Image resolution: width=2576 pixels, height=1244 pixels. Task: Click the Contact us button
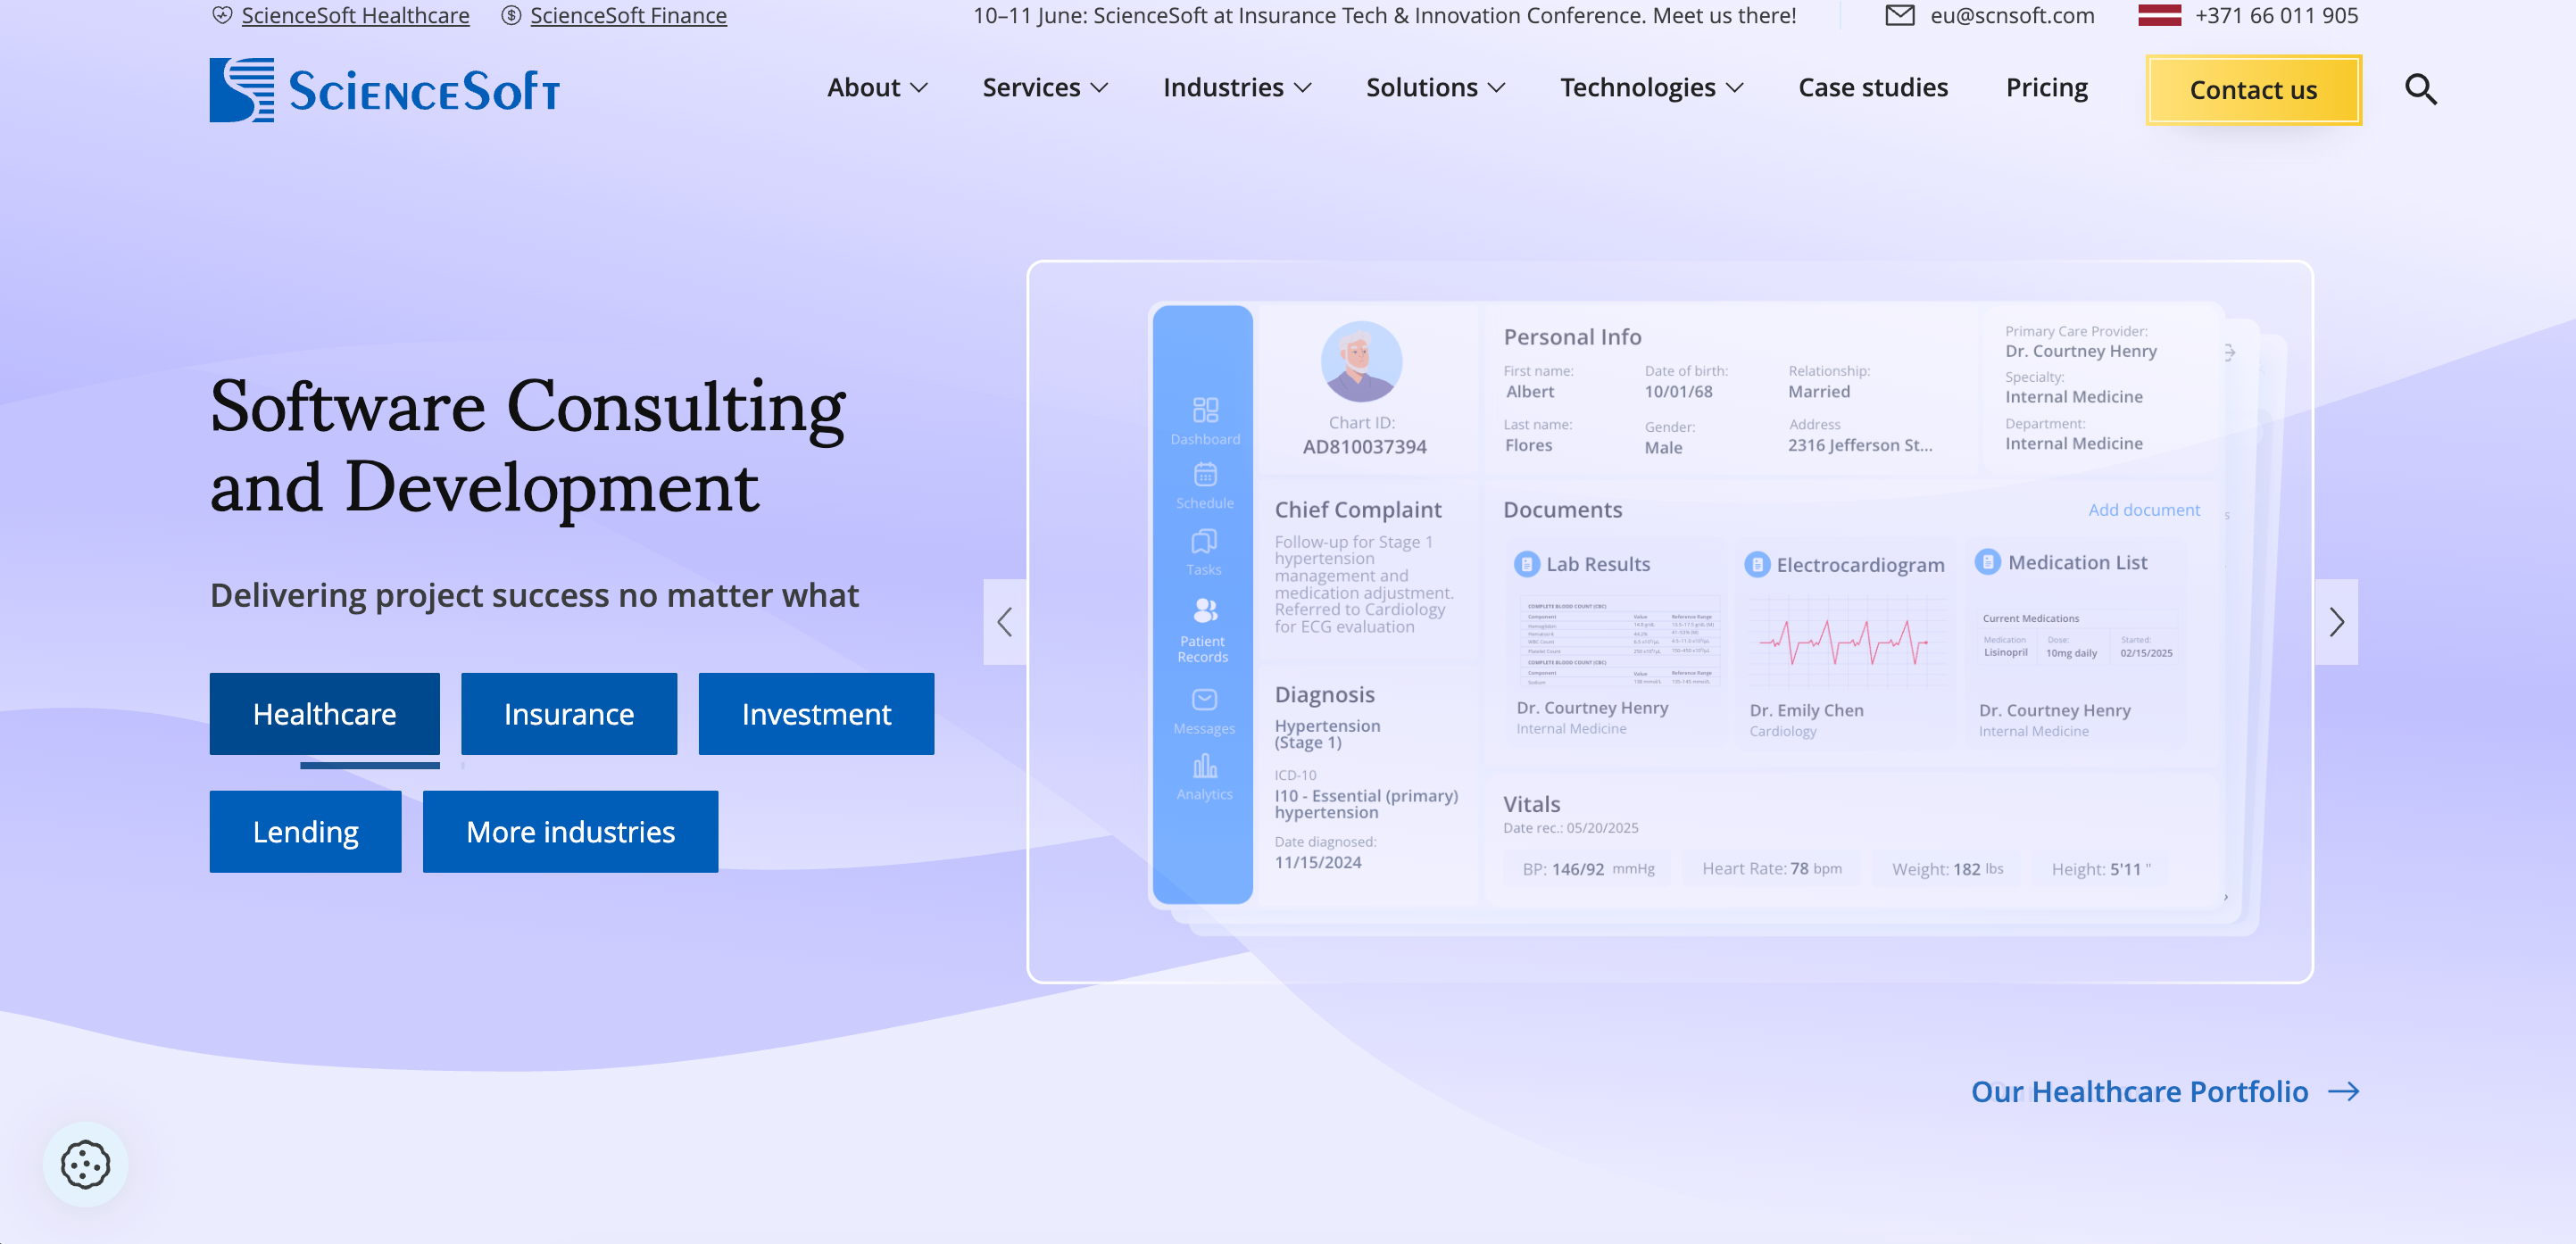click(2253, 90)
